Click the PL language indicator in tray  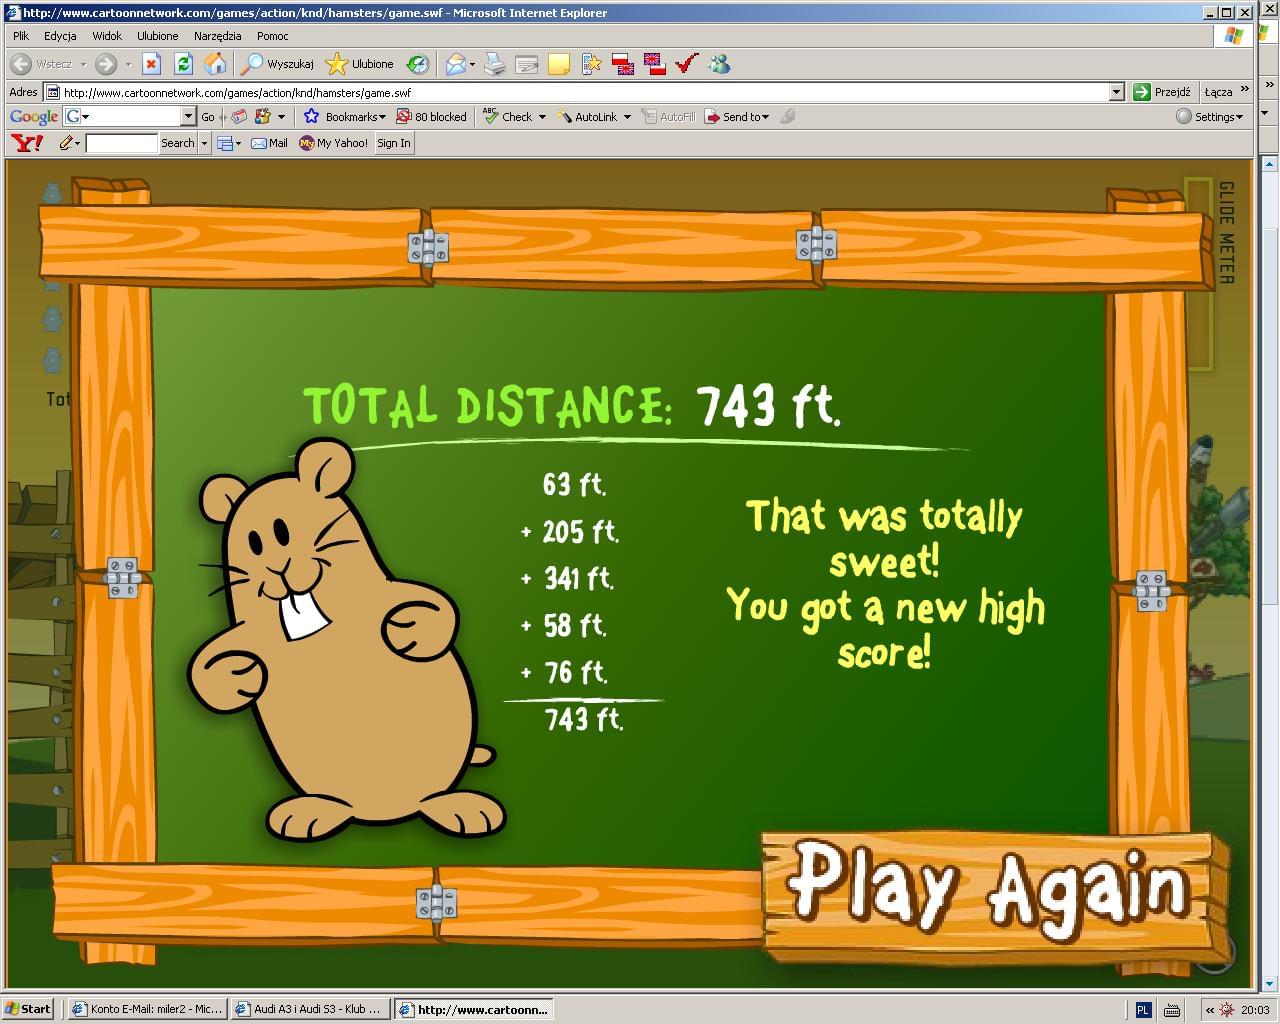point(1144,1010)
